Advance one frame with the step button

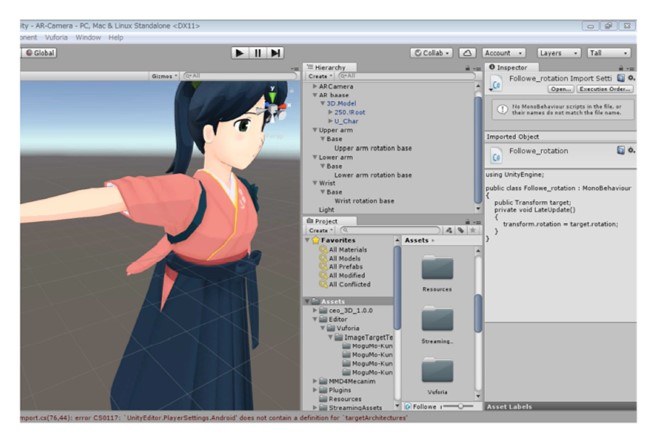[275, 53]
